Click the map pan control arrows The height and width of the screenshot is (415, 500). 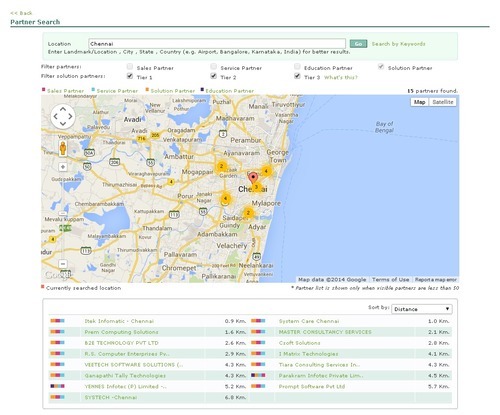point(63,116)
